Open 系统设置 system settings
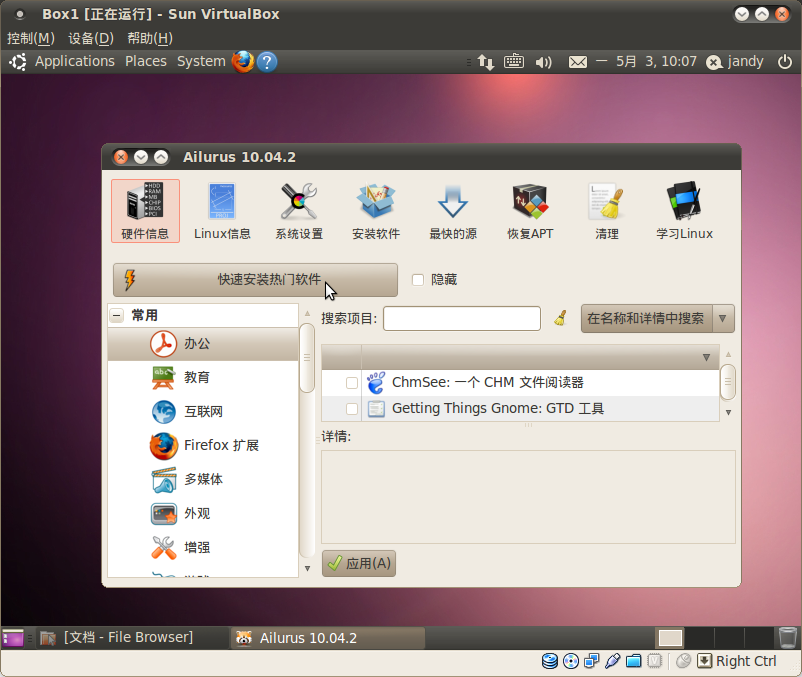This screenshot has height=677, width=802. (x=299, y=211)
